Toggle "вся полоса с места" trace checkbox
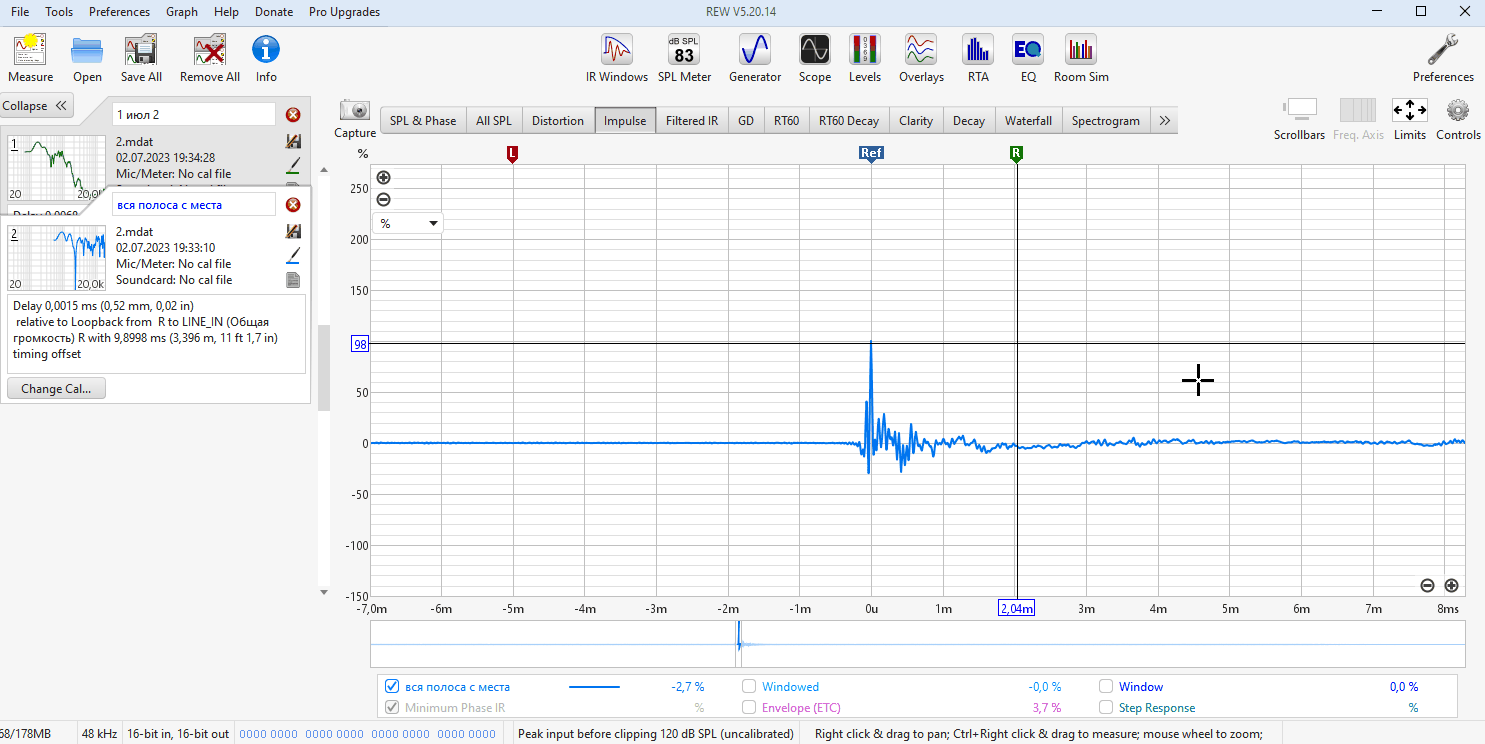The height and width of the screenshot is (744, 1485). click(x=393, y=687)
